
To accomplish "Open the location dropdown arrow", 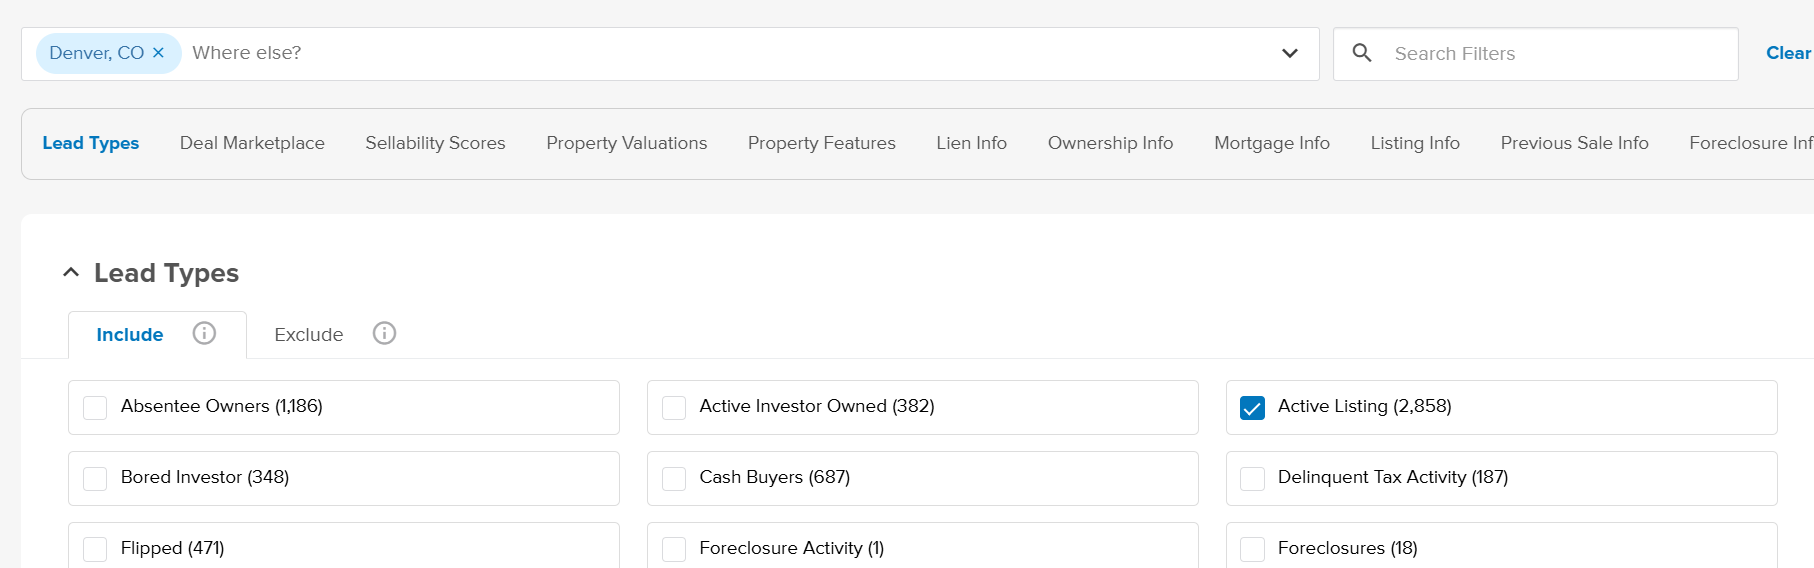I will (1289, 53).
